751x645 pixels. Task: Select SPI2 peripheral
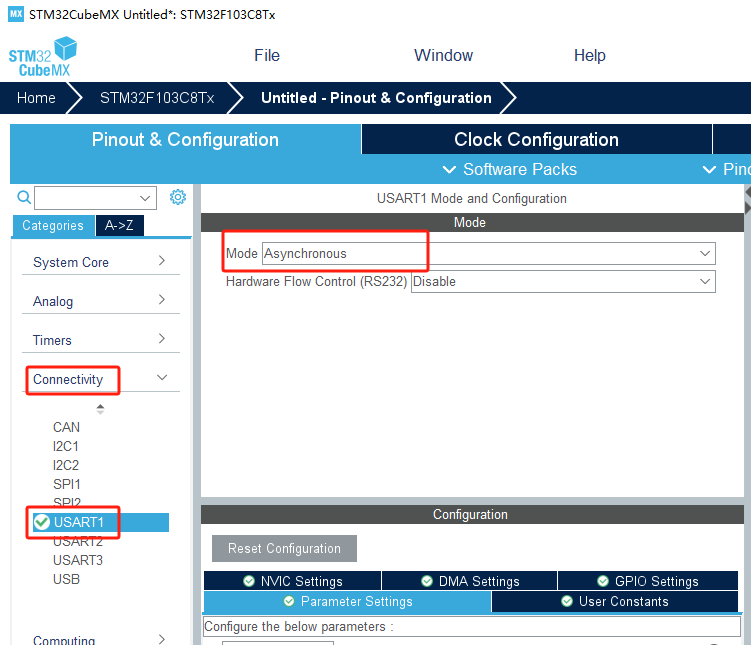[67, 502]
